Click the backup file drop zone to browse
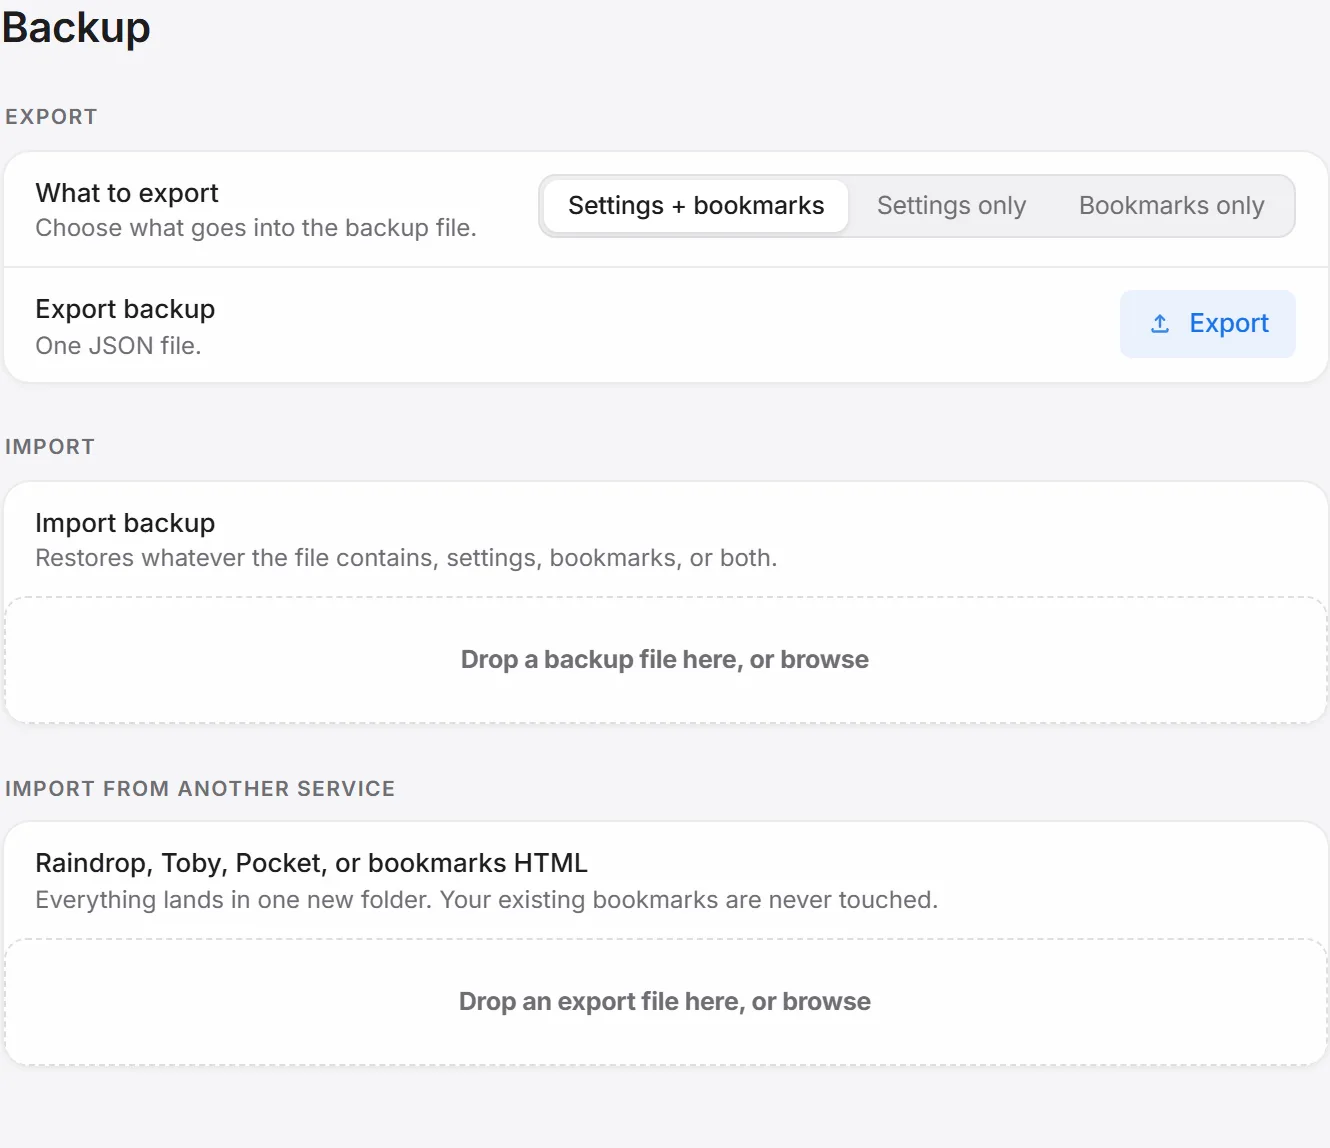The width and height of the screenshot is (1330, 1148). click(x=666, y=660)
